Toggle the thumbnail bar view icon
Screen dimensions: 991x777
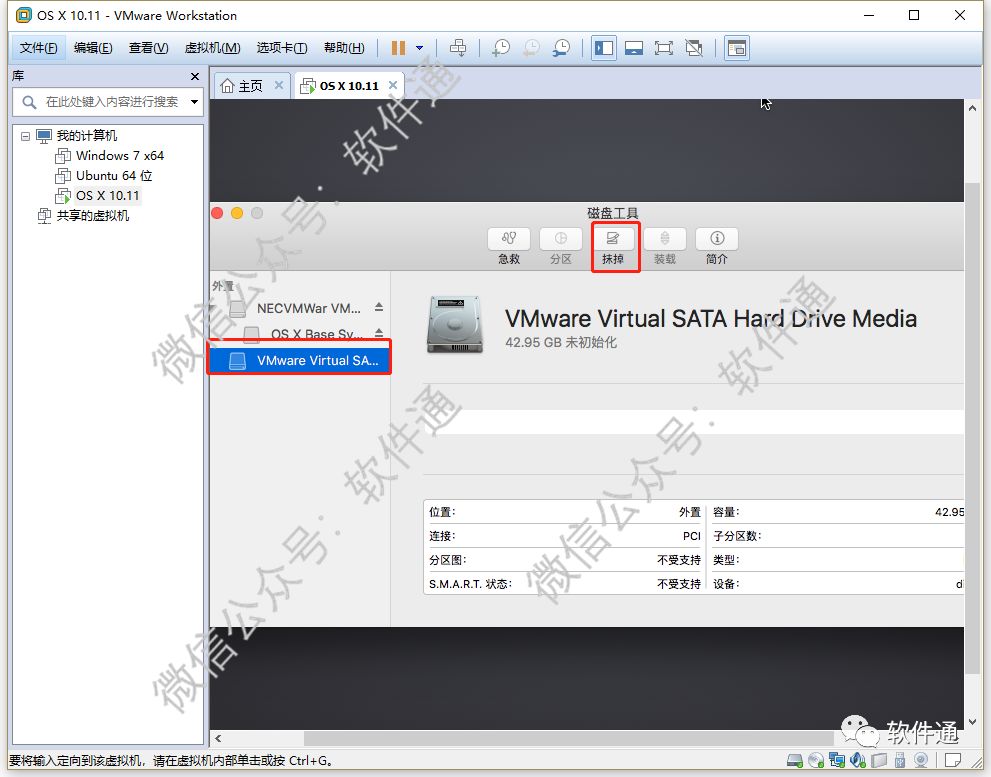(x=634, y=48)
